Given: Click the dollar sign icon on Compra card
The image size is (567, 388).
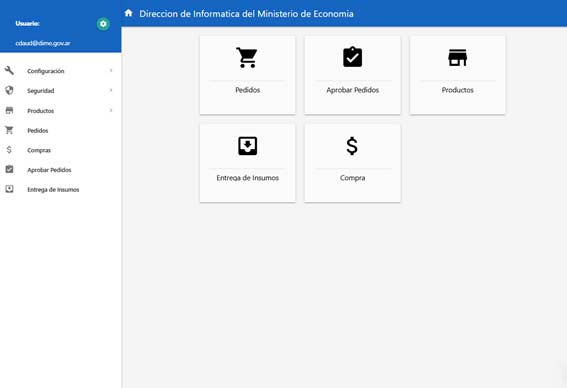Looking at the screenshot, I should point(352,146).
